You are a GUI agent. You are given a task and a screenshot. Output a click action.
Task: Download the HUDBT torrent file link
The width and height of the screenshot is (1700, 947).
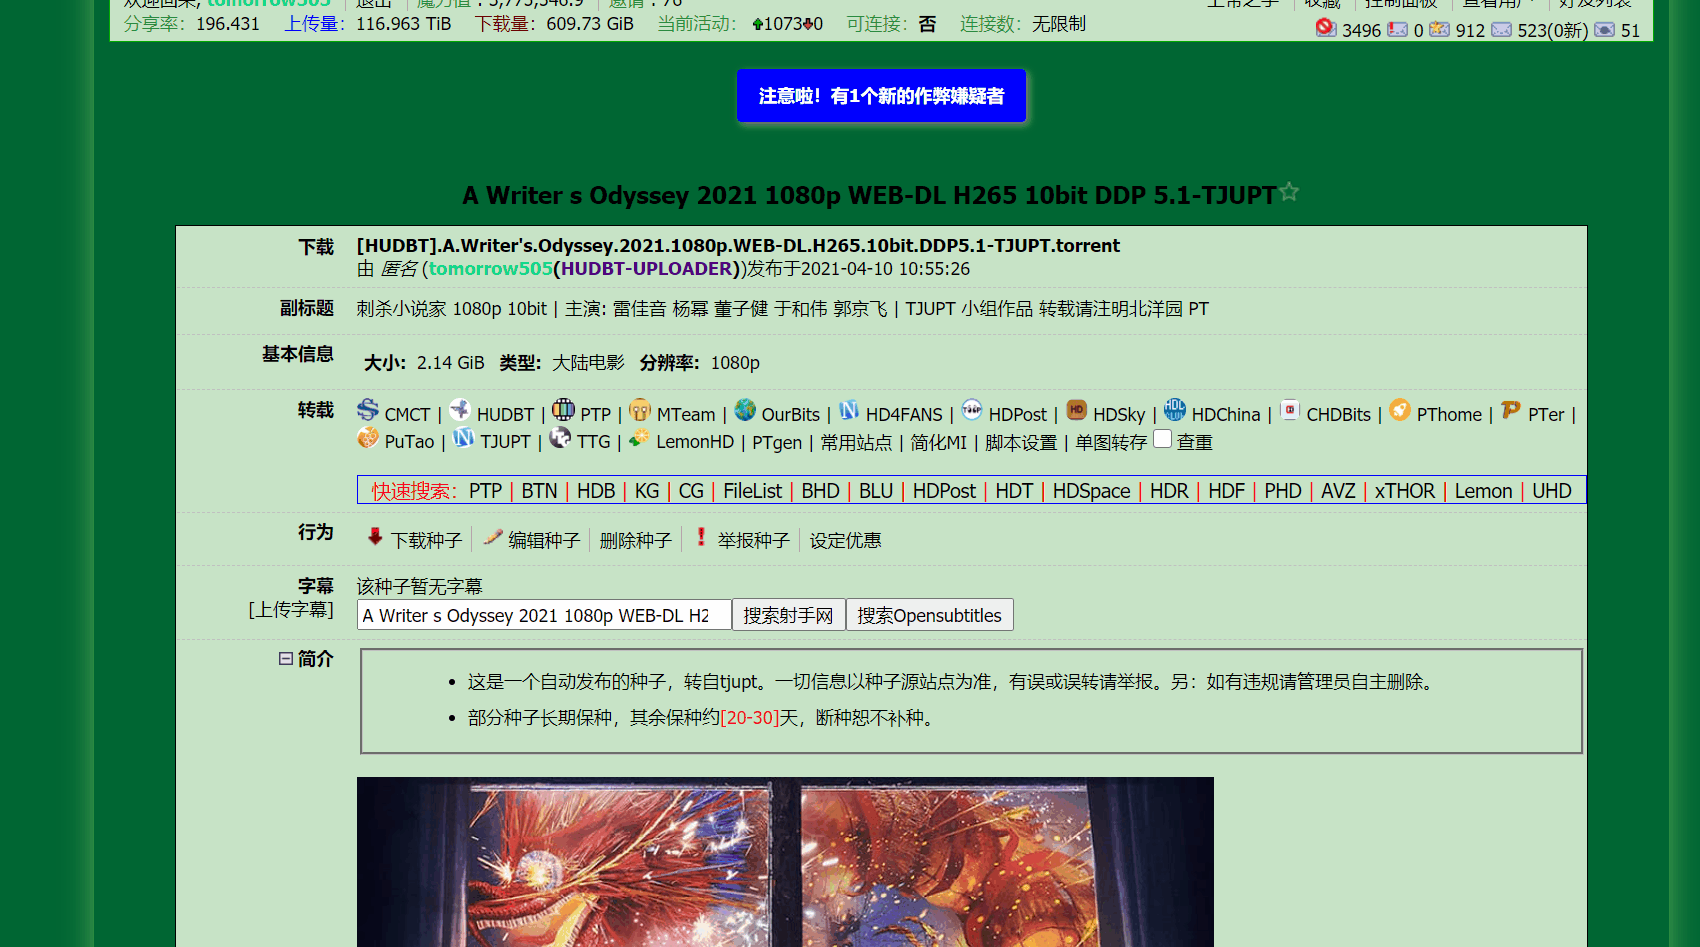coord(738,246)
